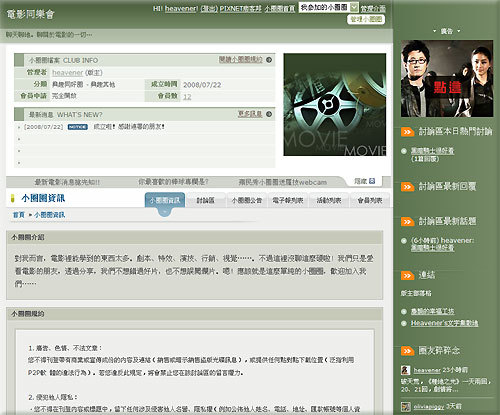The image size is (500, 415).
Task: Switch to the 會員列表 tab
Action: (x=370, y=200)
